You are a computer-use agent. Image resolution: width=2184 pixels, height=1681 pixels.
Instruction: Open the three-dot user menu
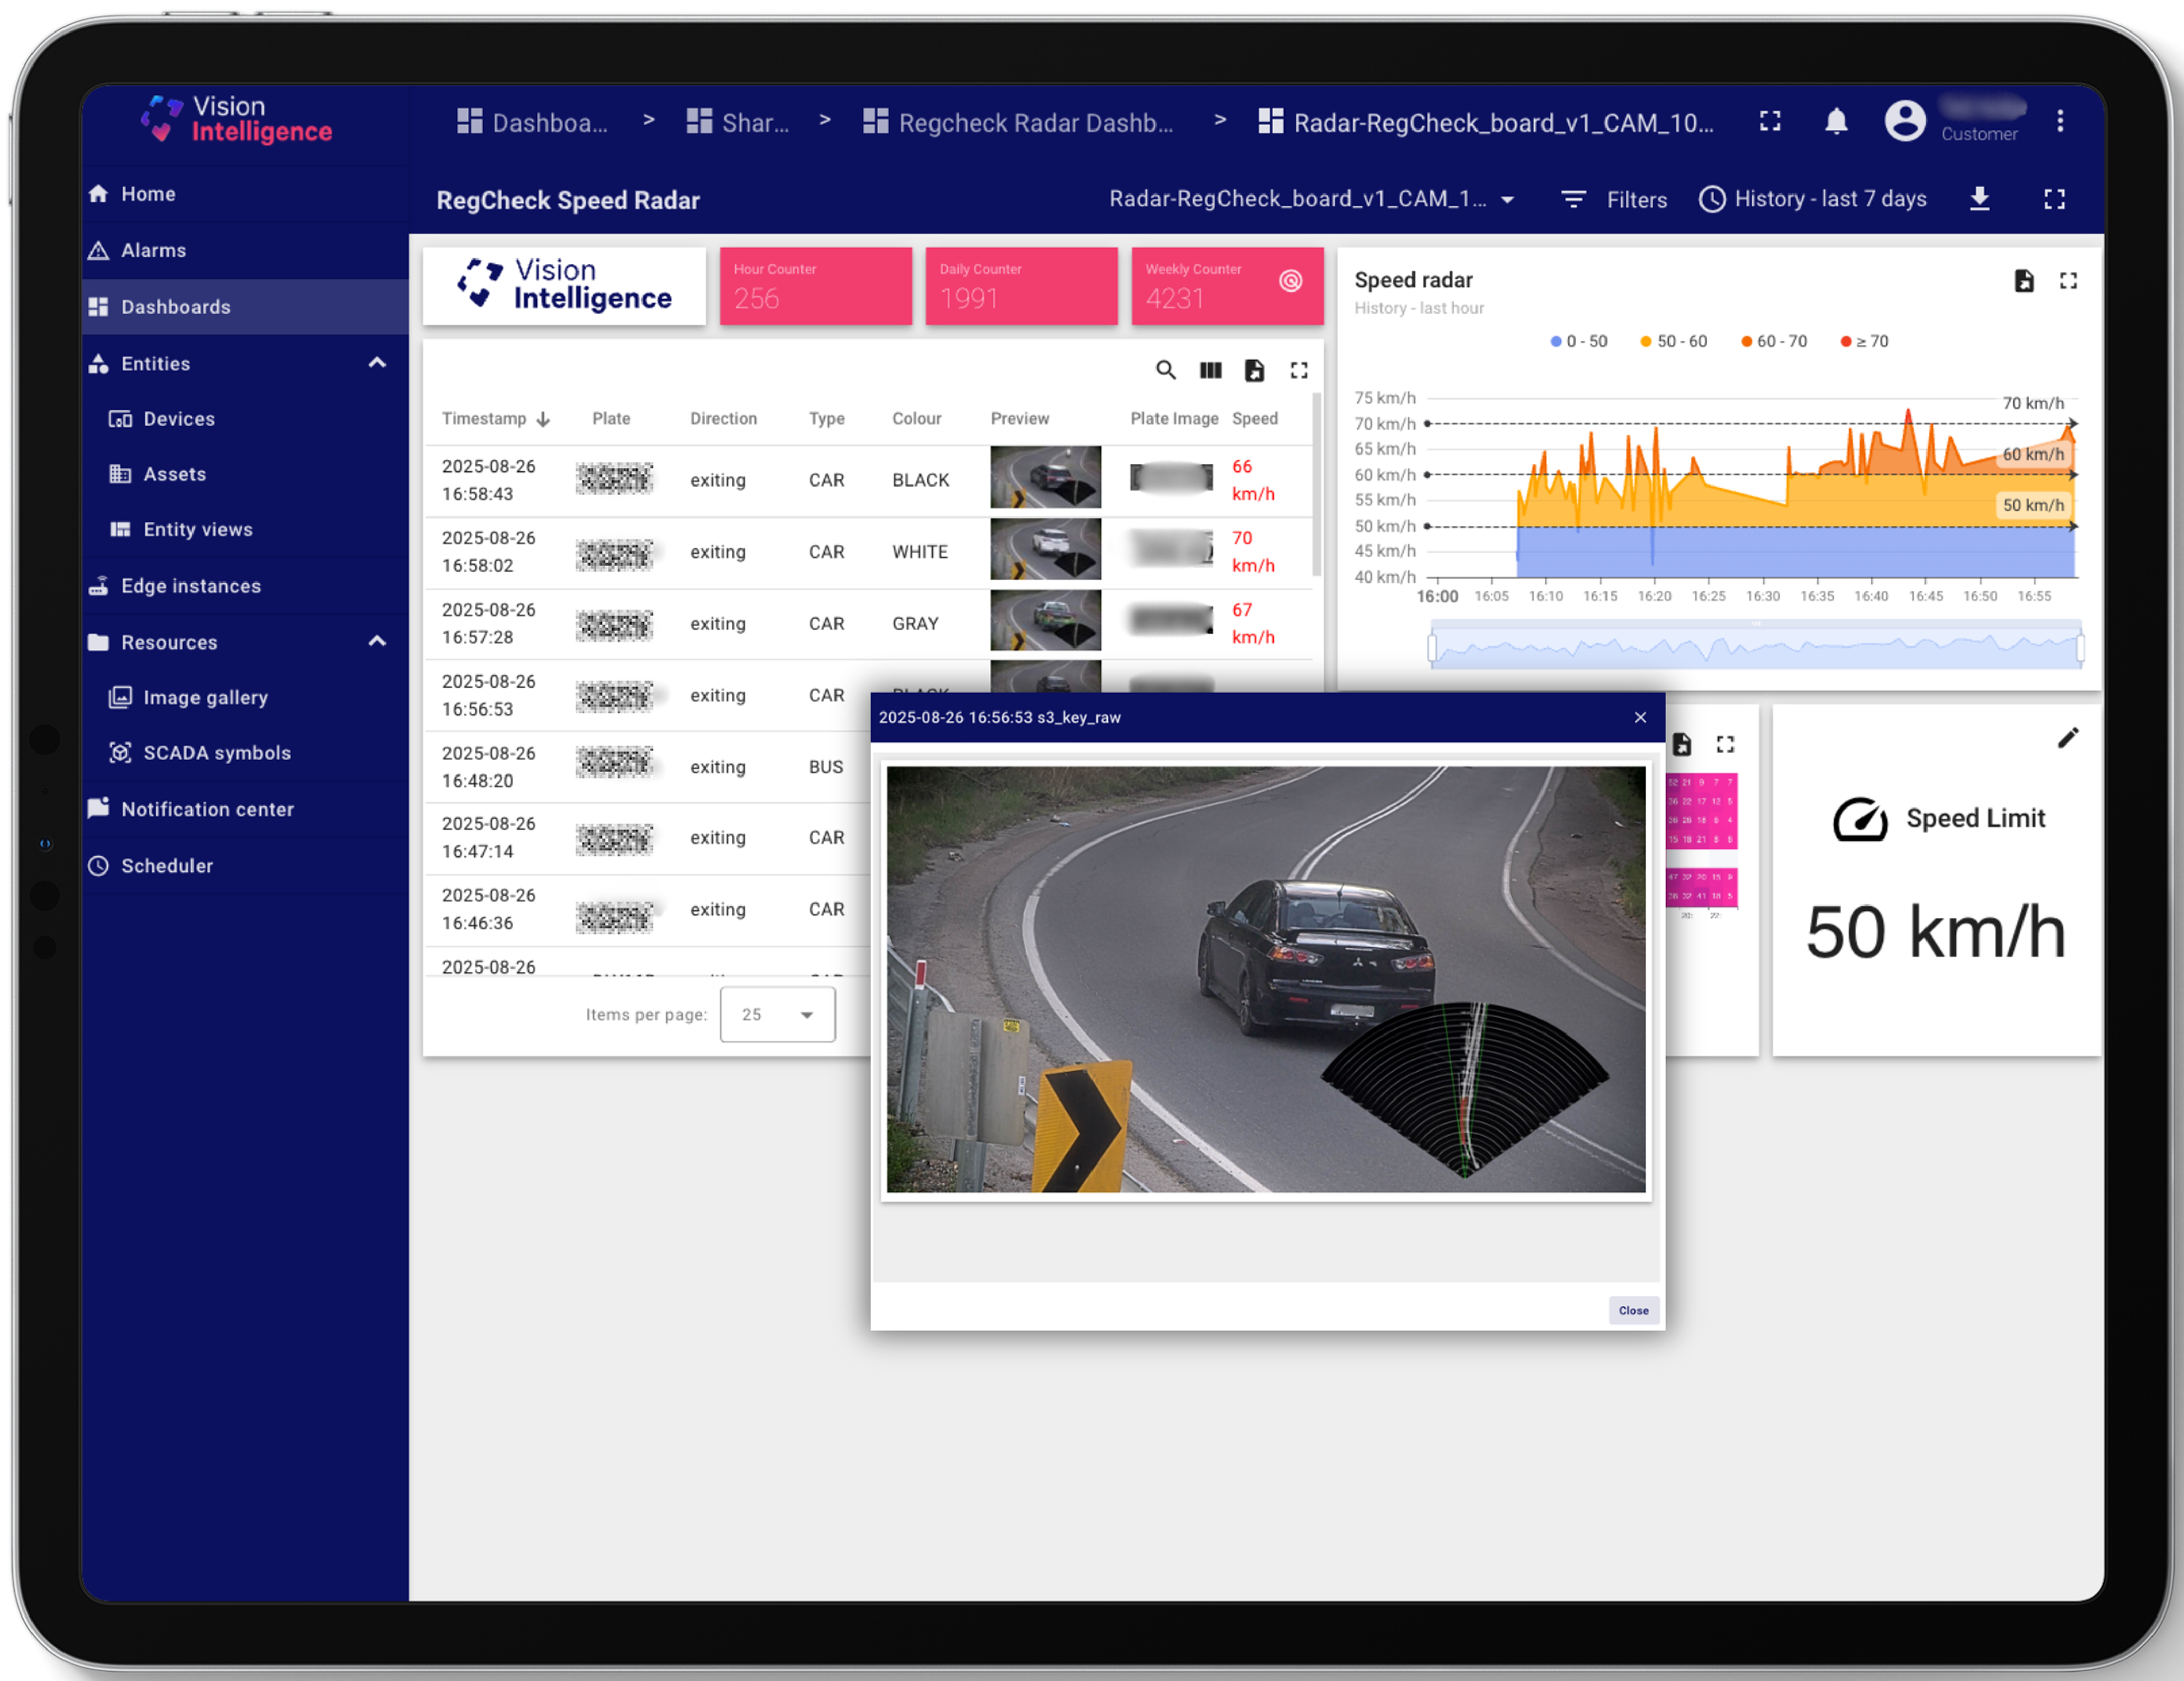point(2059,122)
